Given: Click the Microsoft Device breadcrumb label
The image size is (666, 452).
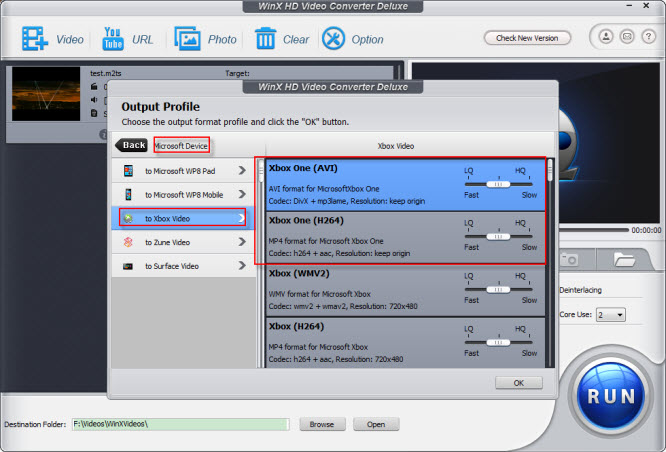Looking at the screenshot, I should coord(181,146).
